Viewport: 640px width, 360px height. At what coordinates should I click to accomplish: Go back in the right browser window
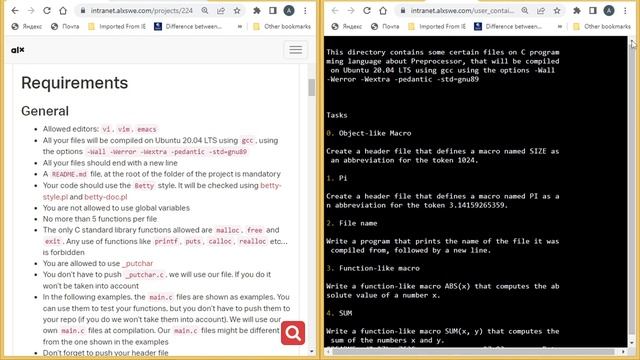tap(335, 11)
